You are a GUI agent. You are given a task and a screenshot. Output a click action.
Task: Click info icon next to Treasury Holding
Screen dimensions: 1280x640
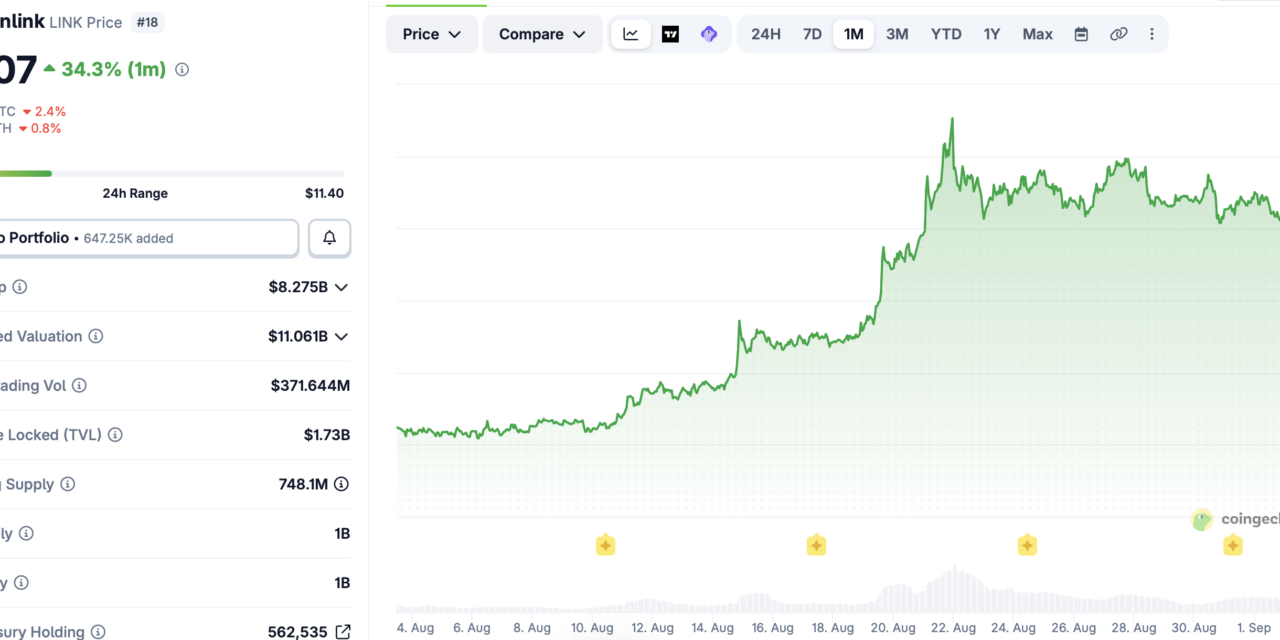[x=98, y=632]
